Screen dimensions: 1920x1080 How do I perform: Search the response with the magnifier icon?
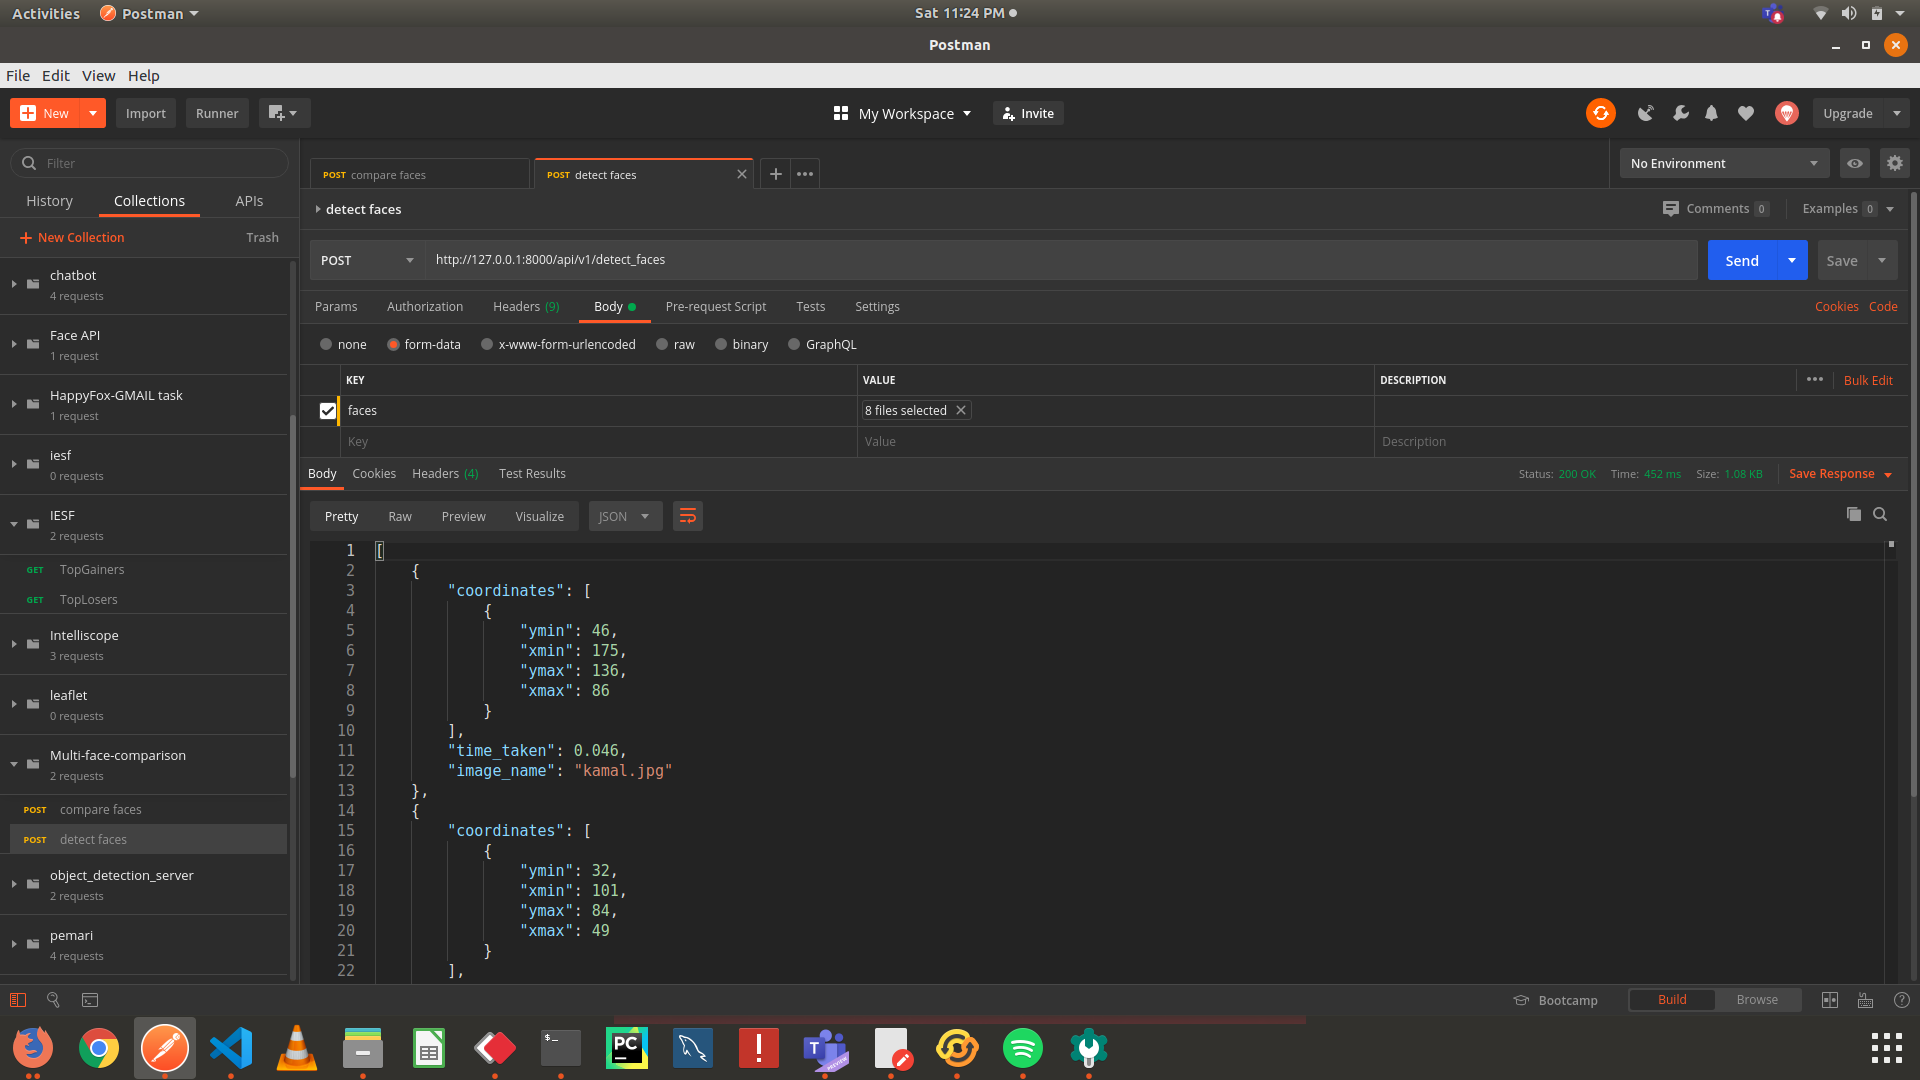point(1880,514)
